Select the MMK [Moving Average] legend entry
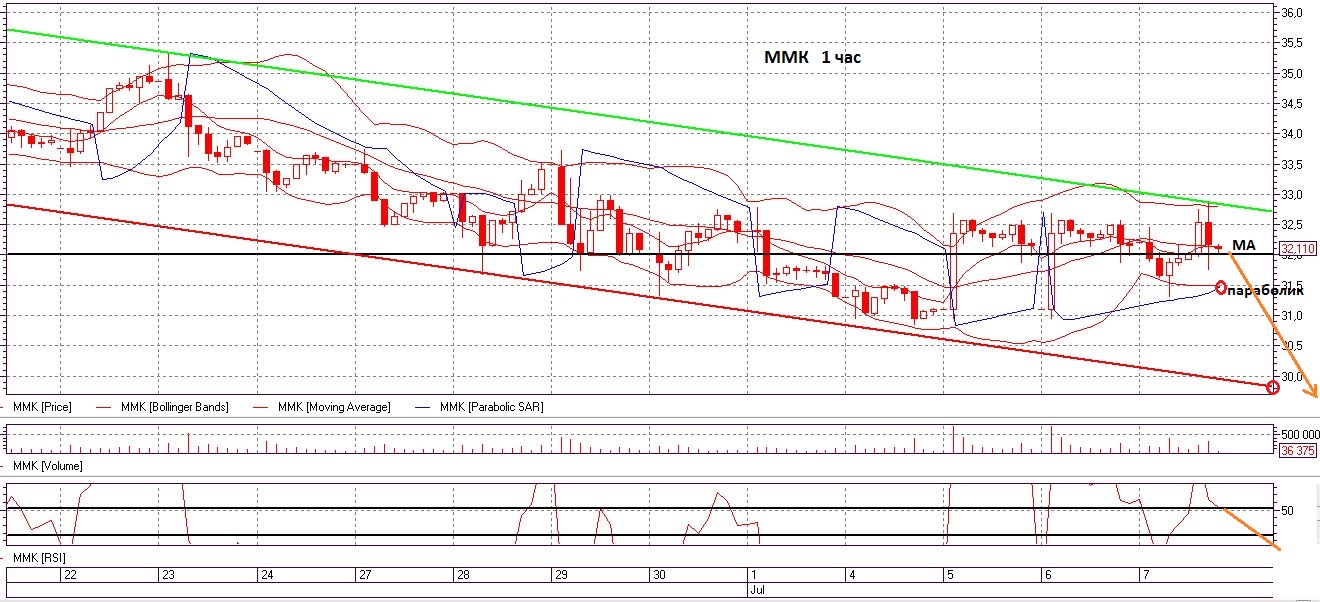The image size is (1320, 602). 335,407
